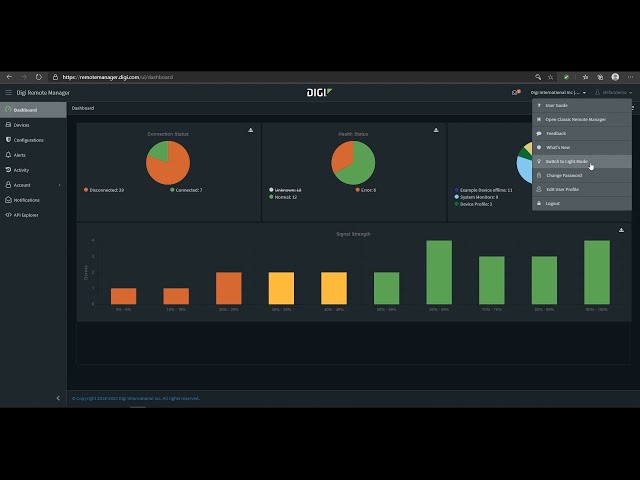The image size is (640, 480).
Task: Open Configurations in the sidebar
Action: pyautogui.click(x=33, y=140)
